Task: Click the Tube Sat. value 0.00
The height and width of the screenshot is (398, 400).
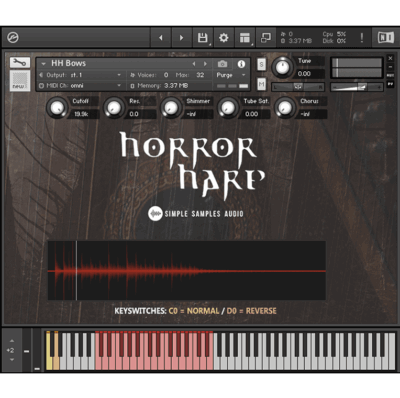Action: [252, 114]
